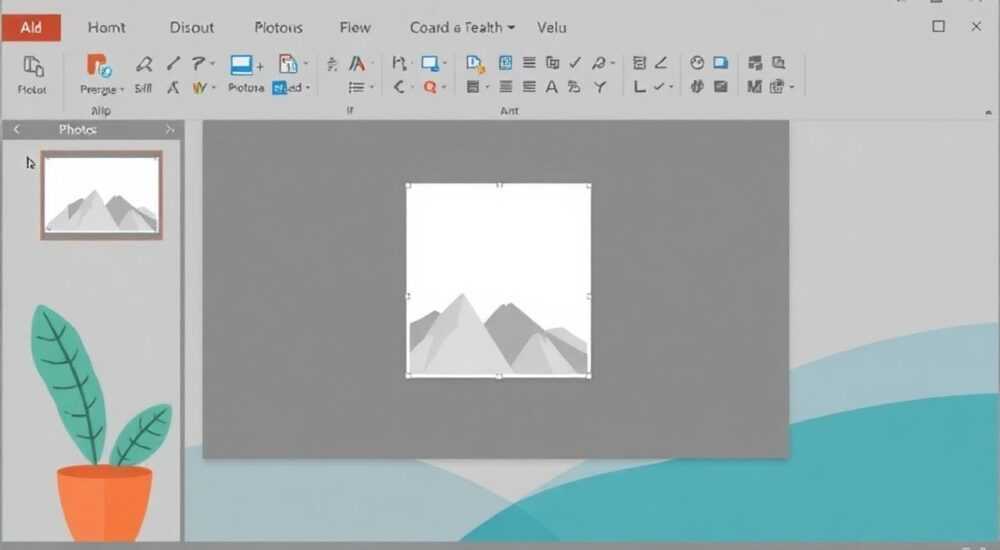Click the blue window icon beside the clock face
Viewport: 1000px width, 550px height.
point(721,63)
